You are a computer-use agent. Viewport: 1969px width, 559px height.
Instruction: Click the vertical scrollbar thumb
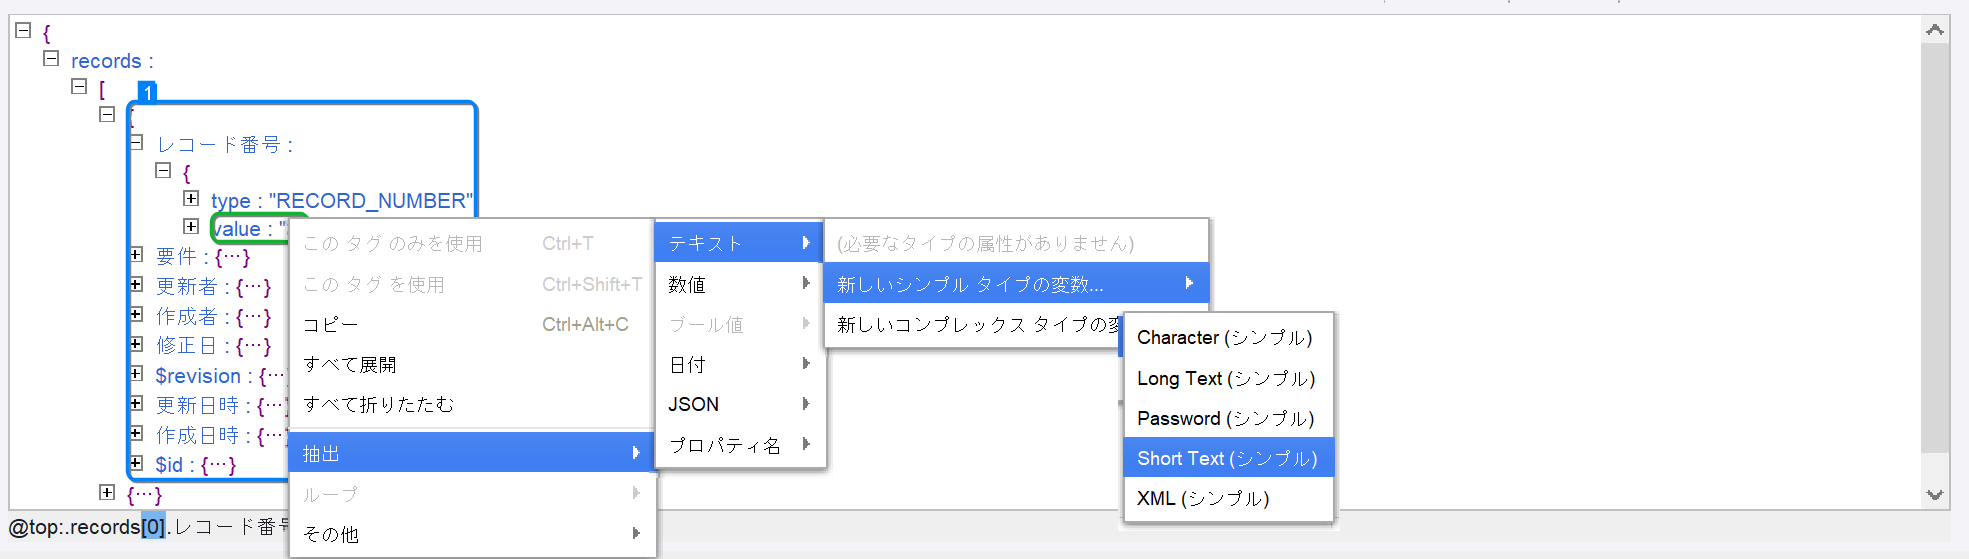pos(1935,248)
